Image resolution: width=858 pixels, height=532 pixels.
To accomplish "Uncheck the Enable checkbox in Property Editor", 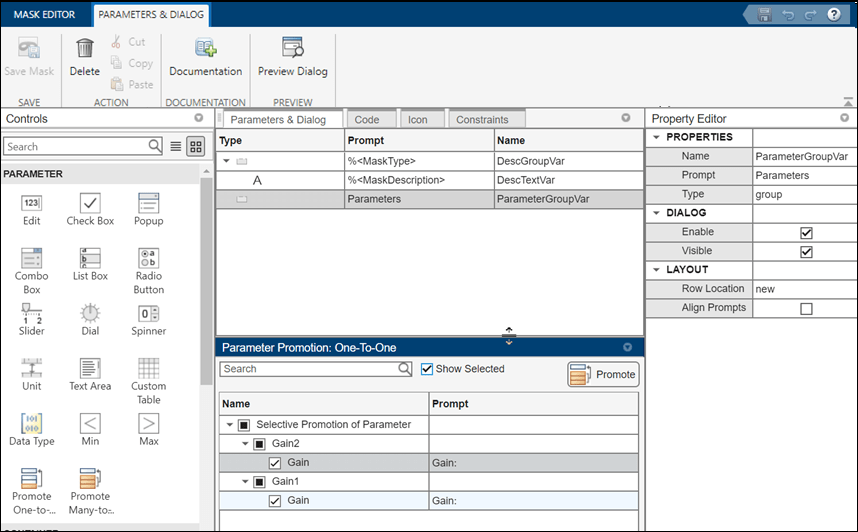I will click(806, 232).
